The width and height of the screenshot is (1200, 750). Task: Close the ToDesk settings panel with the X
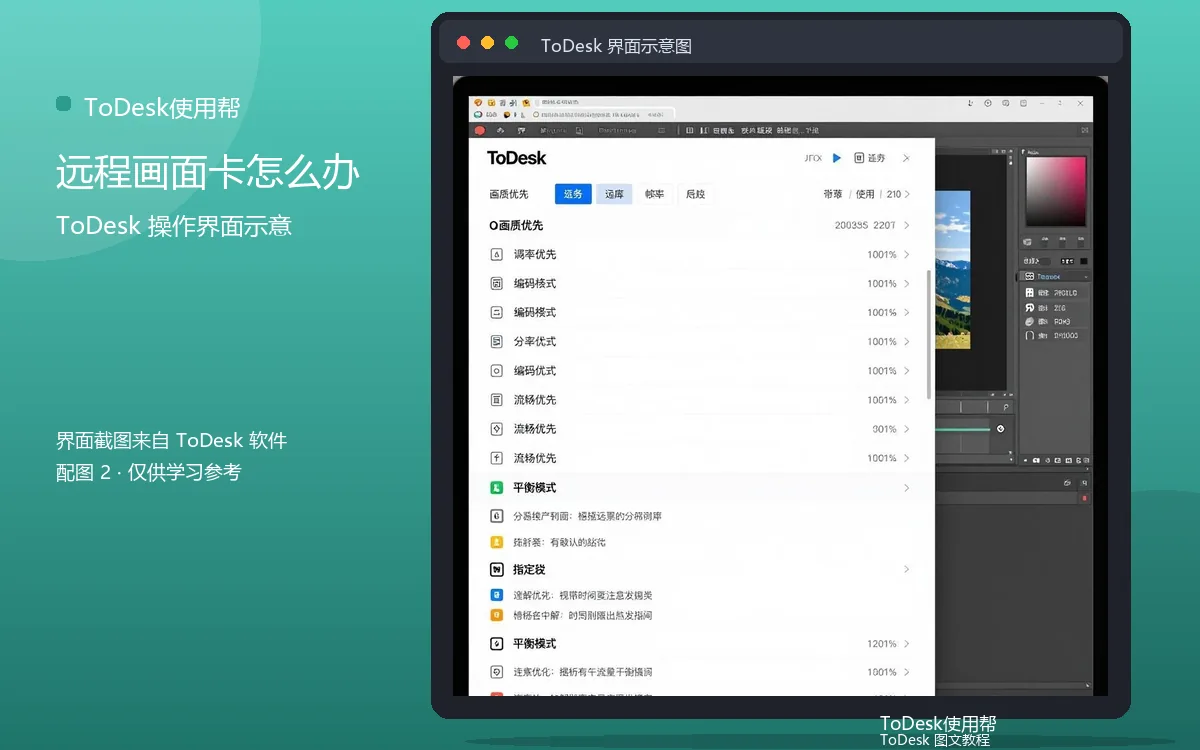click(x=906, y=158)
